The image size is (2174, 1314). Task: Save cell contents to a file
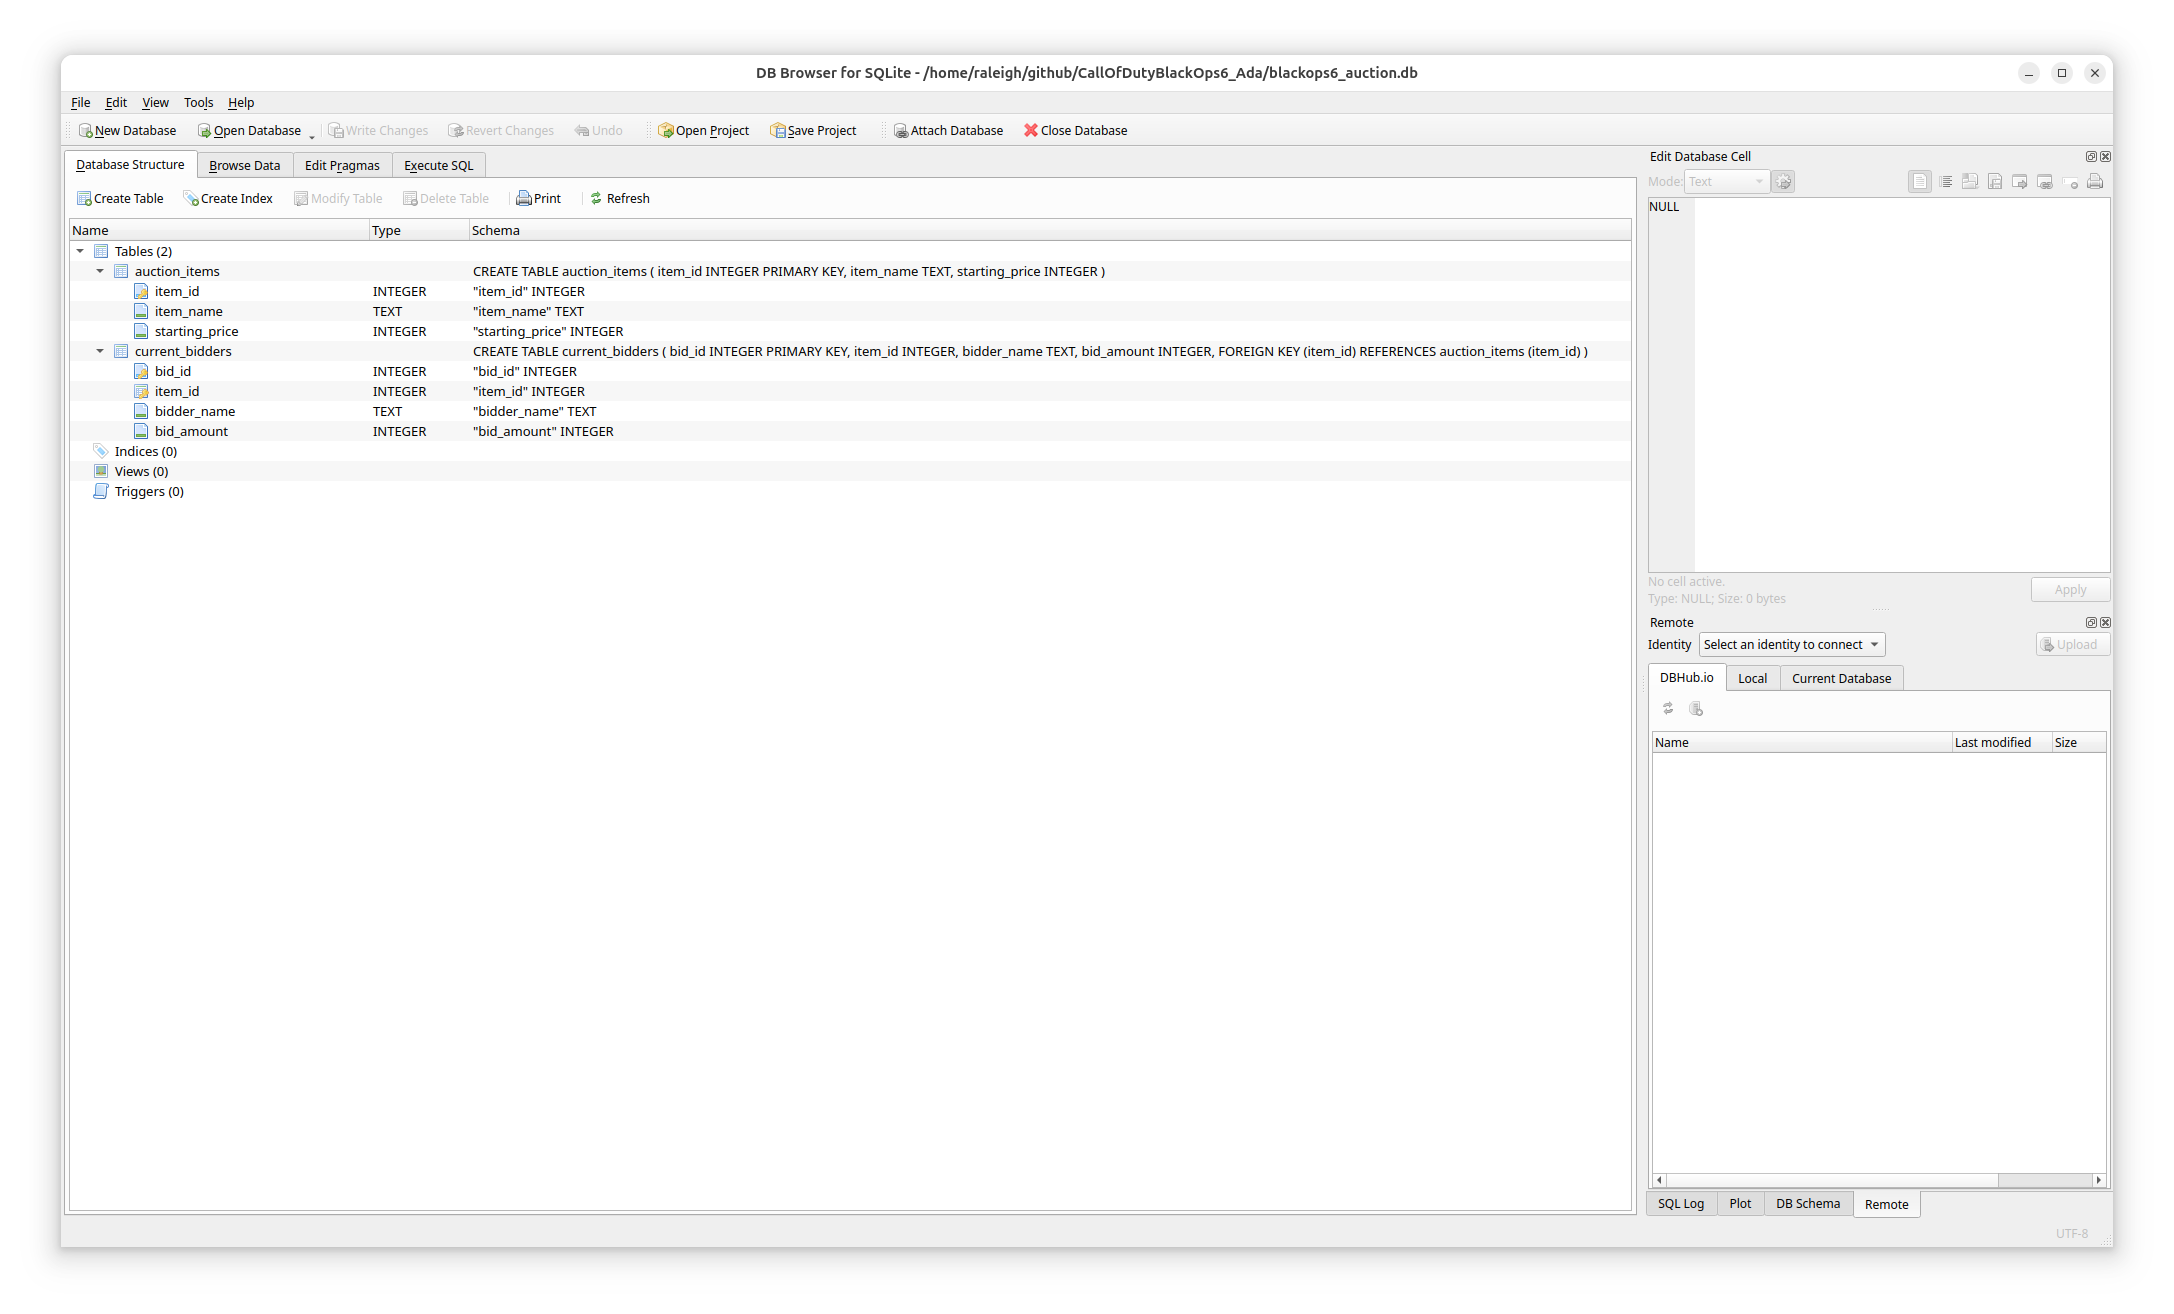pos(1995,182)
